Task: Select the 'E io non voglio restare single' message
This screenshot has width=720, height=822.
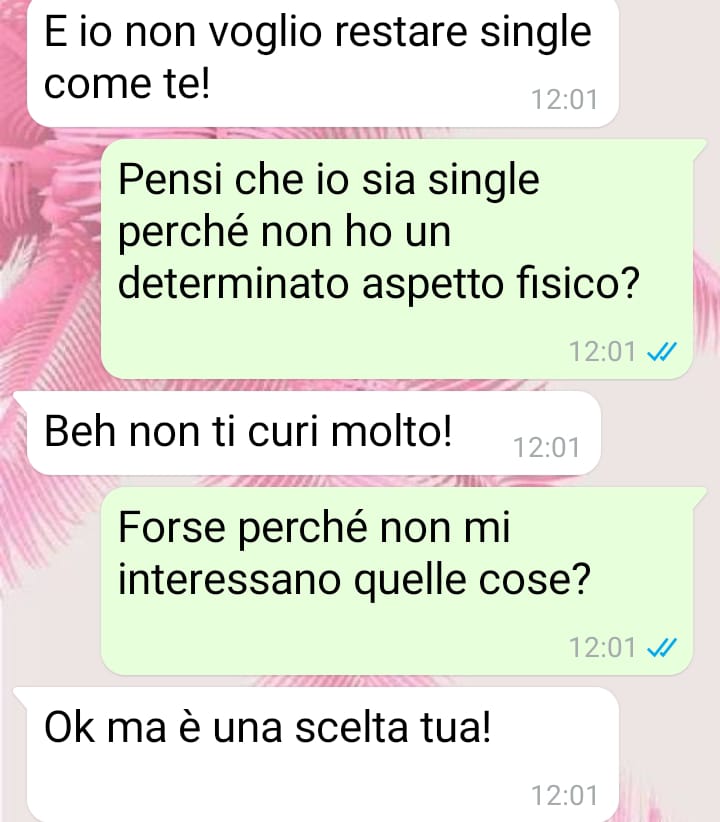Action: (323, 62)
